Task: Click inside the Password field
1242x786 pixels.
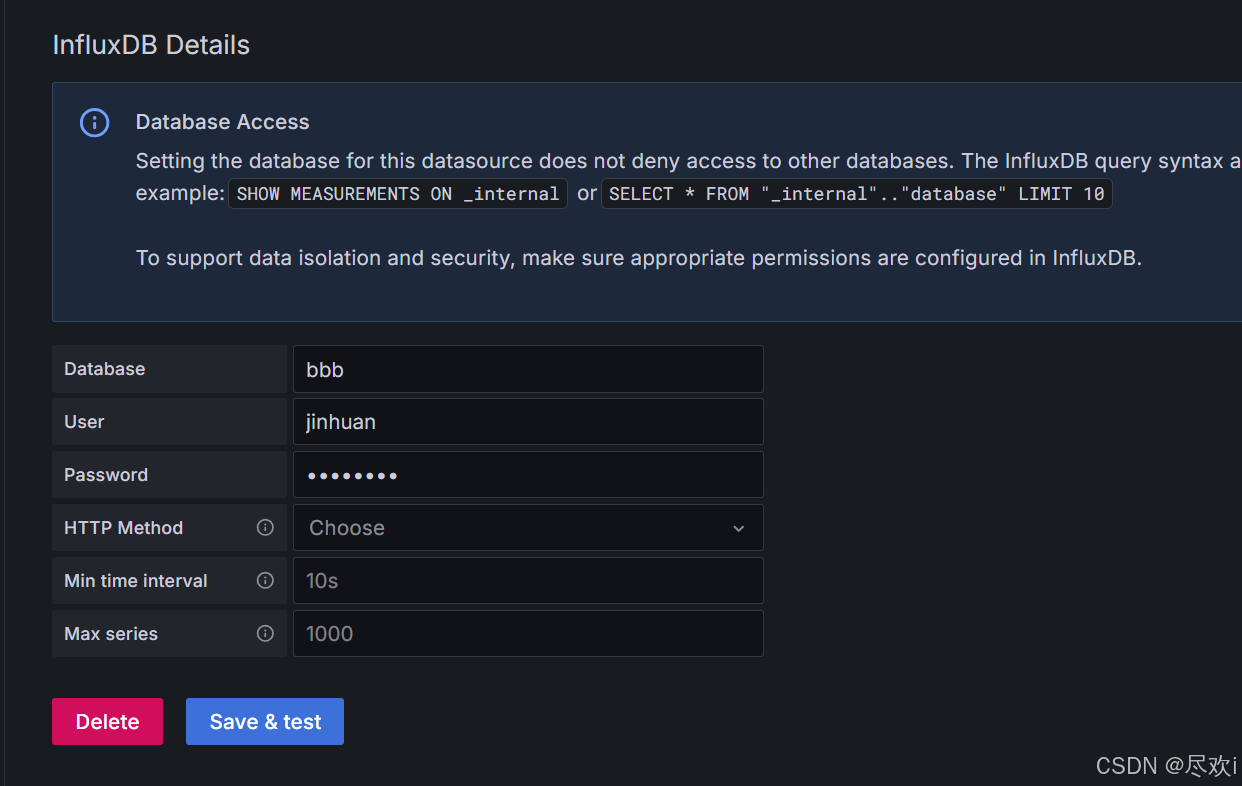Action: [x=528, y=475]
